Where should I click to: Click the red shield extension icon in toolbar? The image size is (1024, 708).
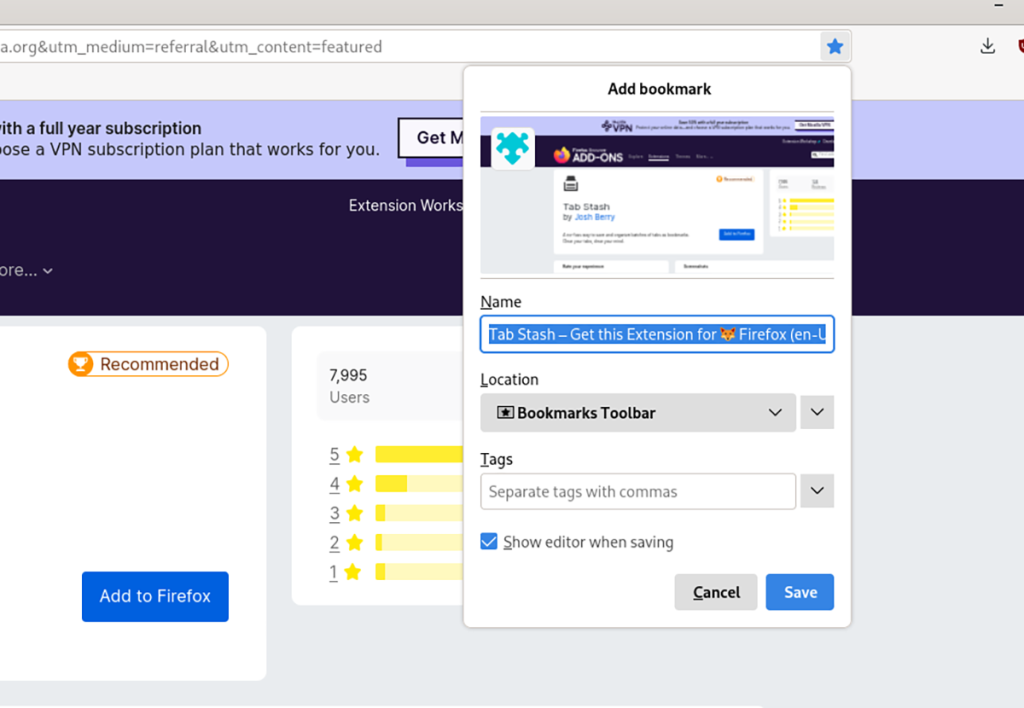(x=1019, y=46)
